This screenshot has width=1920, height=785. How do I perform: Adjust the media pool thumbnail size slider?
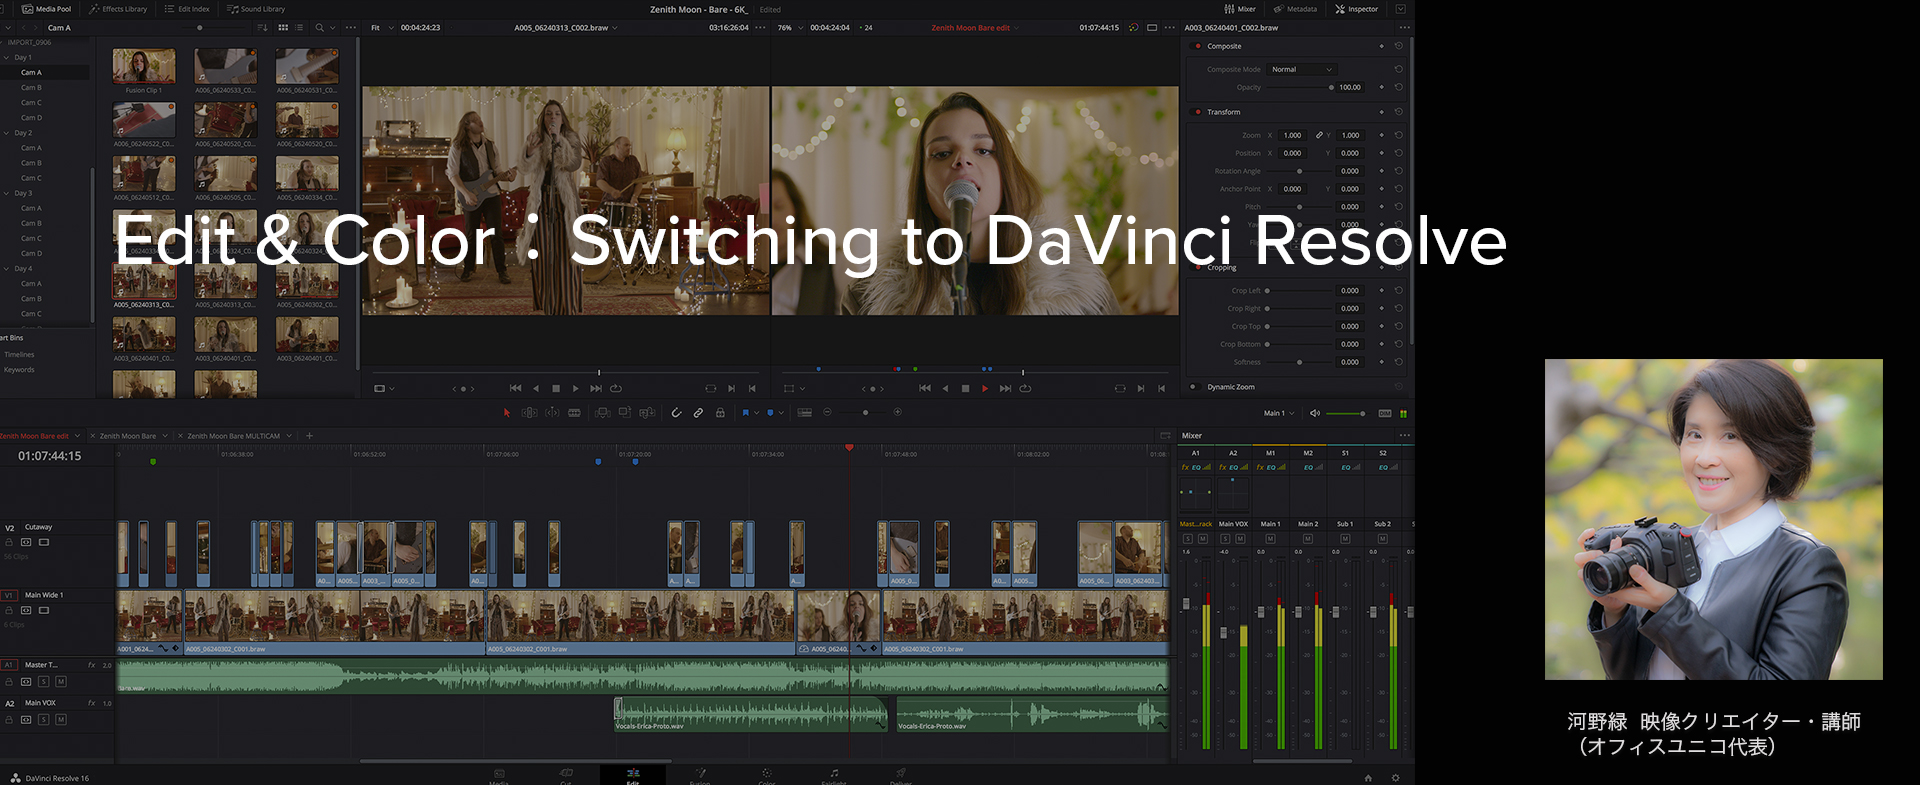[x=215, y=28]
